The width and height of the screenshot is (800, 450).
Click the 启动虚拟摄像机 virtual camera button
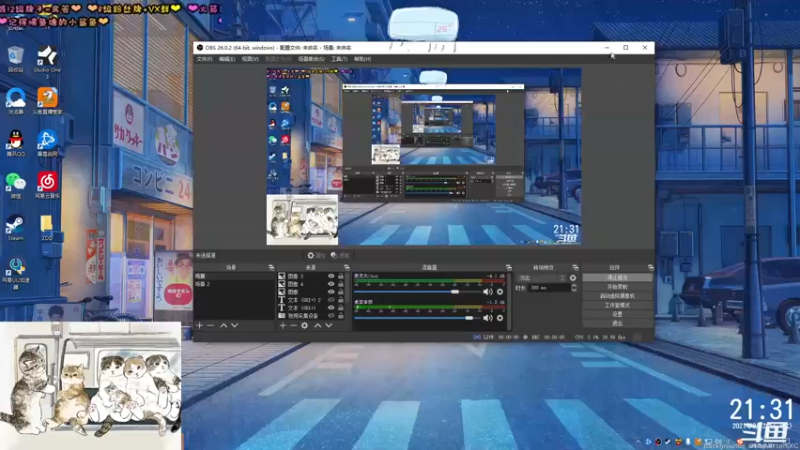(617, 296)
